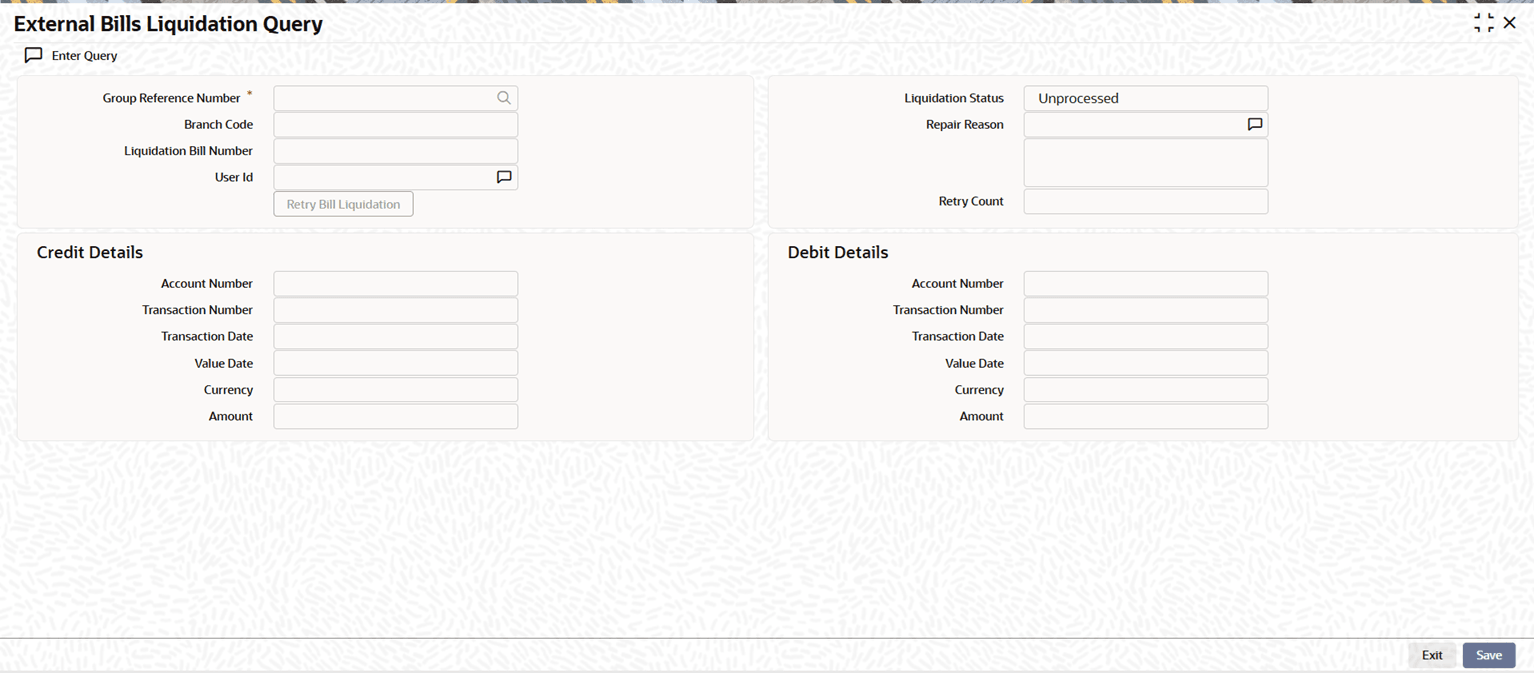This screenshot has height=673, width=1534.
Task: Click the Liquidation Status label
Action: tap(954, 98)
